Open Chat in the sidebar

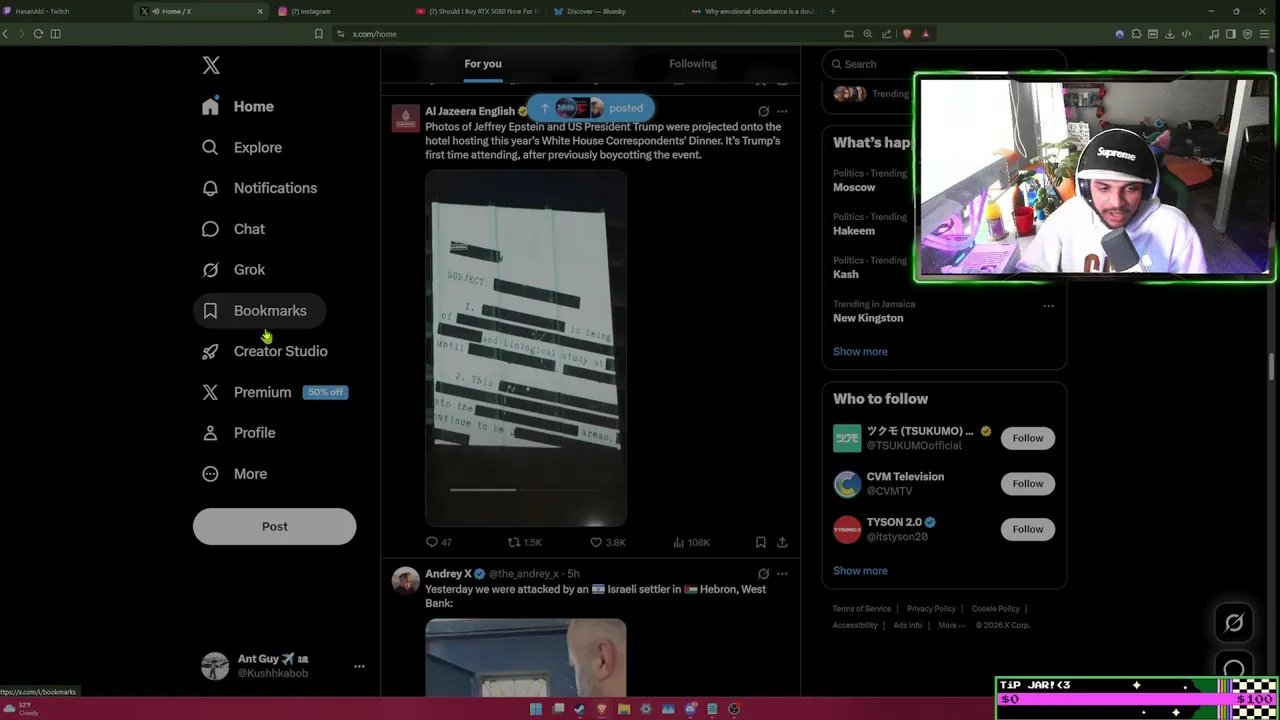[234, 229]
